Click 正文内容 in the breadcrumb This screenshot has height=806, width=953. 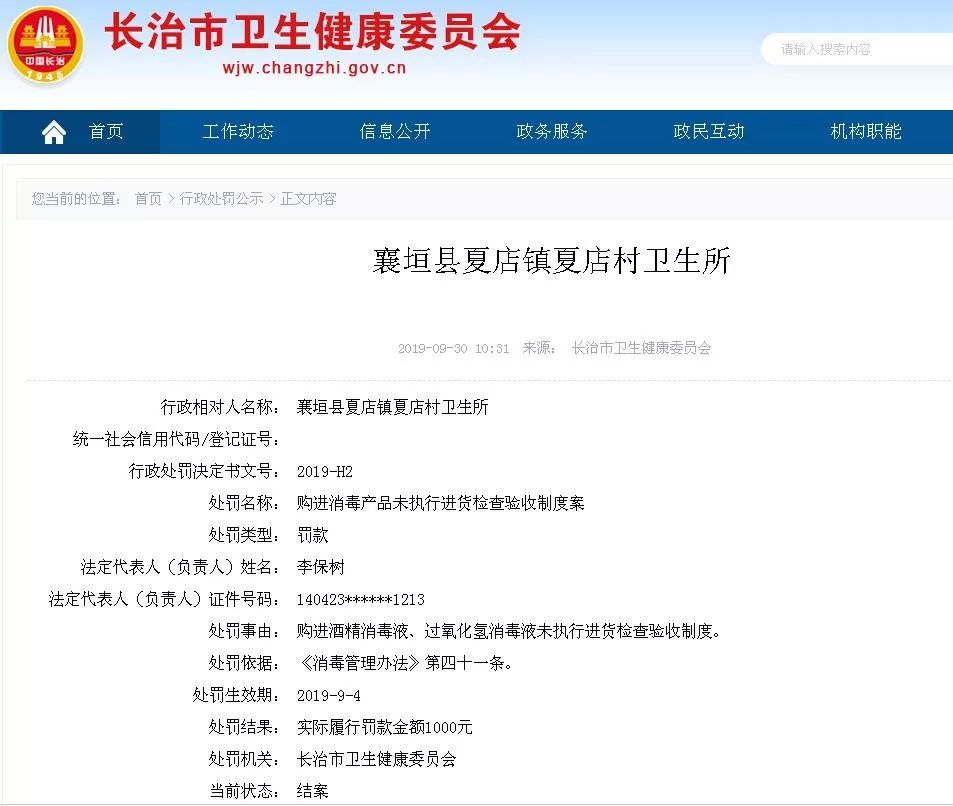click(x=309, y=199)
